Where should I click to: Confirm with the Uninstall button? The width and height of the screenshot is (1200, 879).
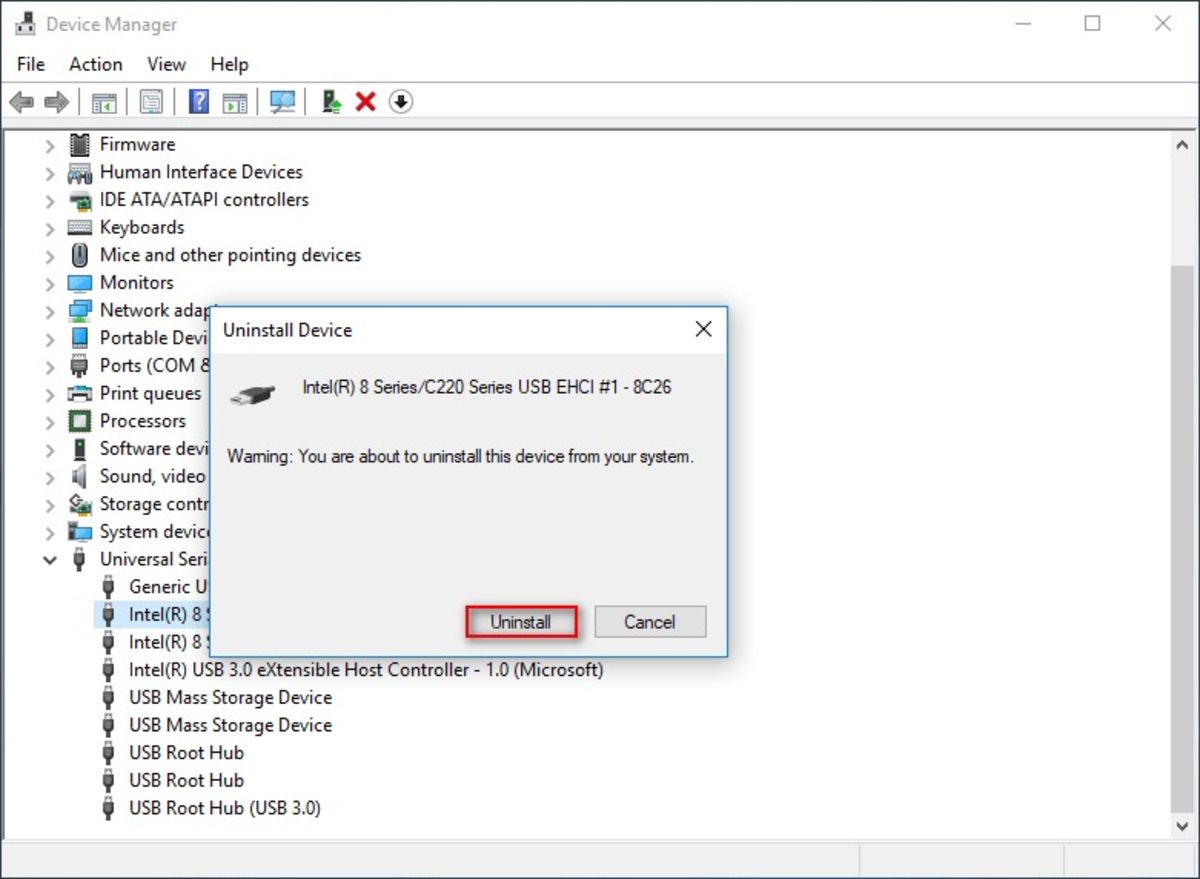click(x=521, y=622)
